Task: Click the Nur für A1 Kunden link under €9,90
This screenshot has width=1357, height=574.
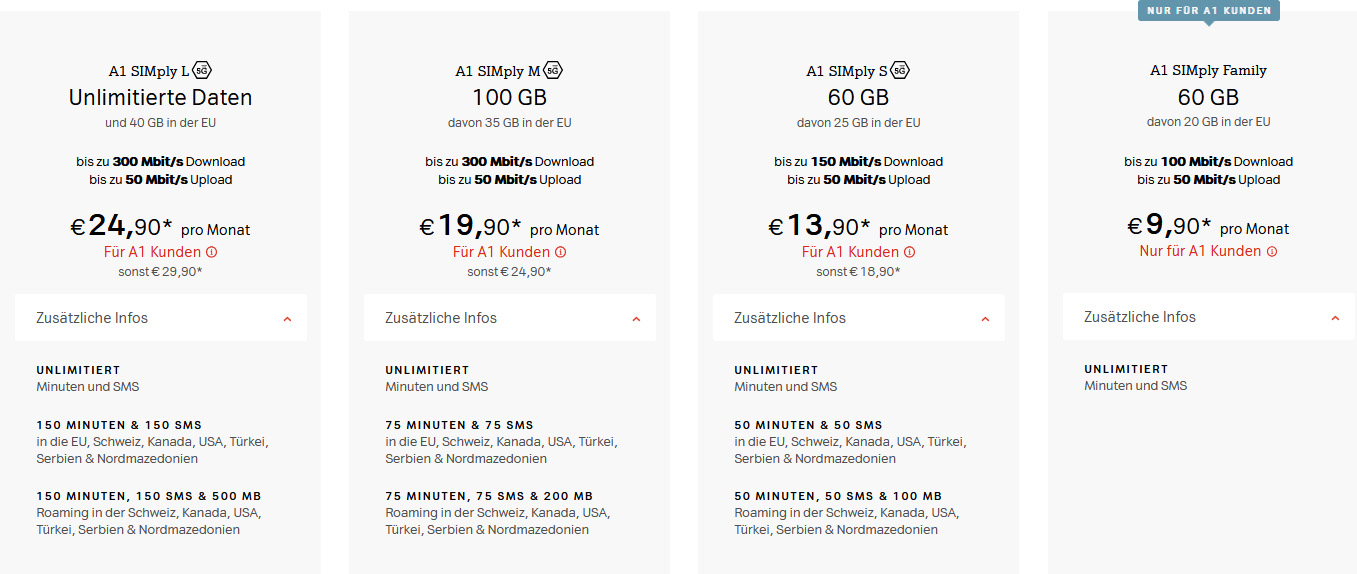Action: (x=1200, y=251)
